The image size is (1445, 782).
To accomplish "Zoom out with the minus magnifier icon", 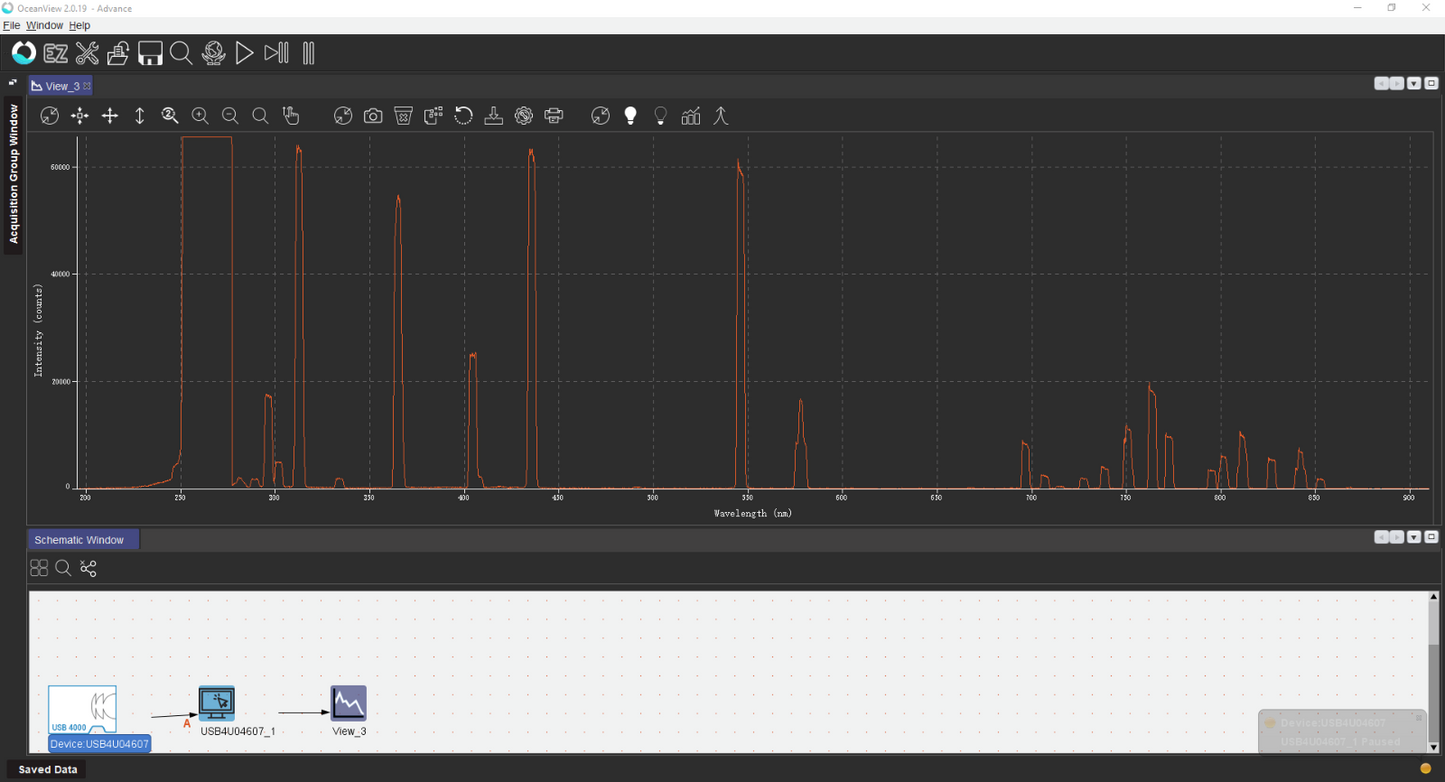I will click(x=230, y=116).
